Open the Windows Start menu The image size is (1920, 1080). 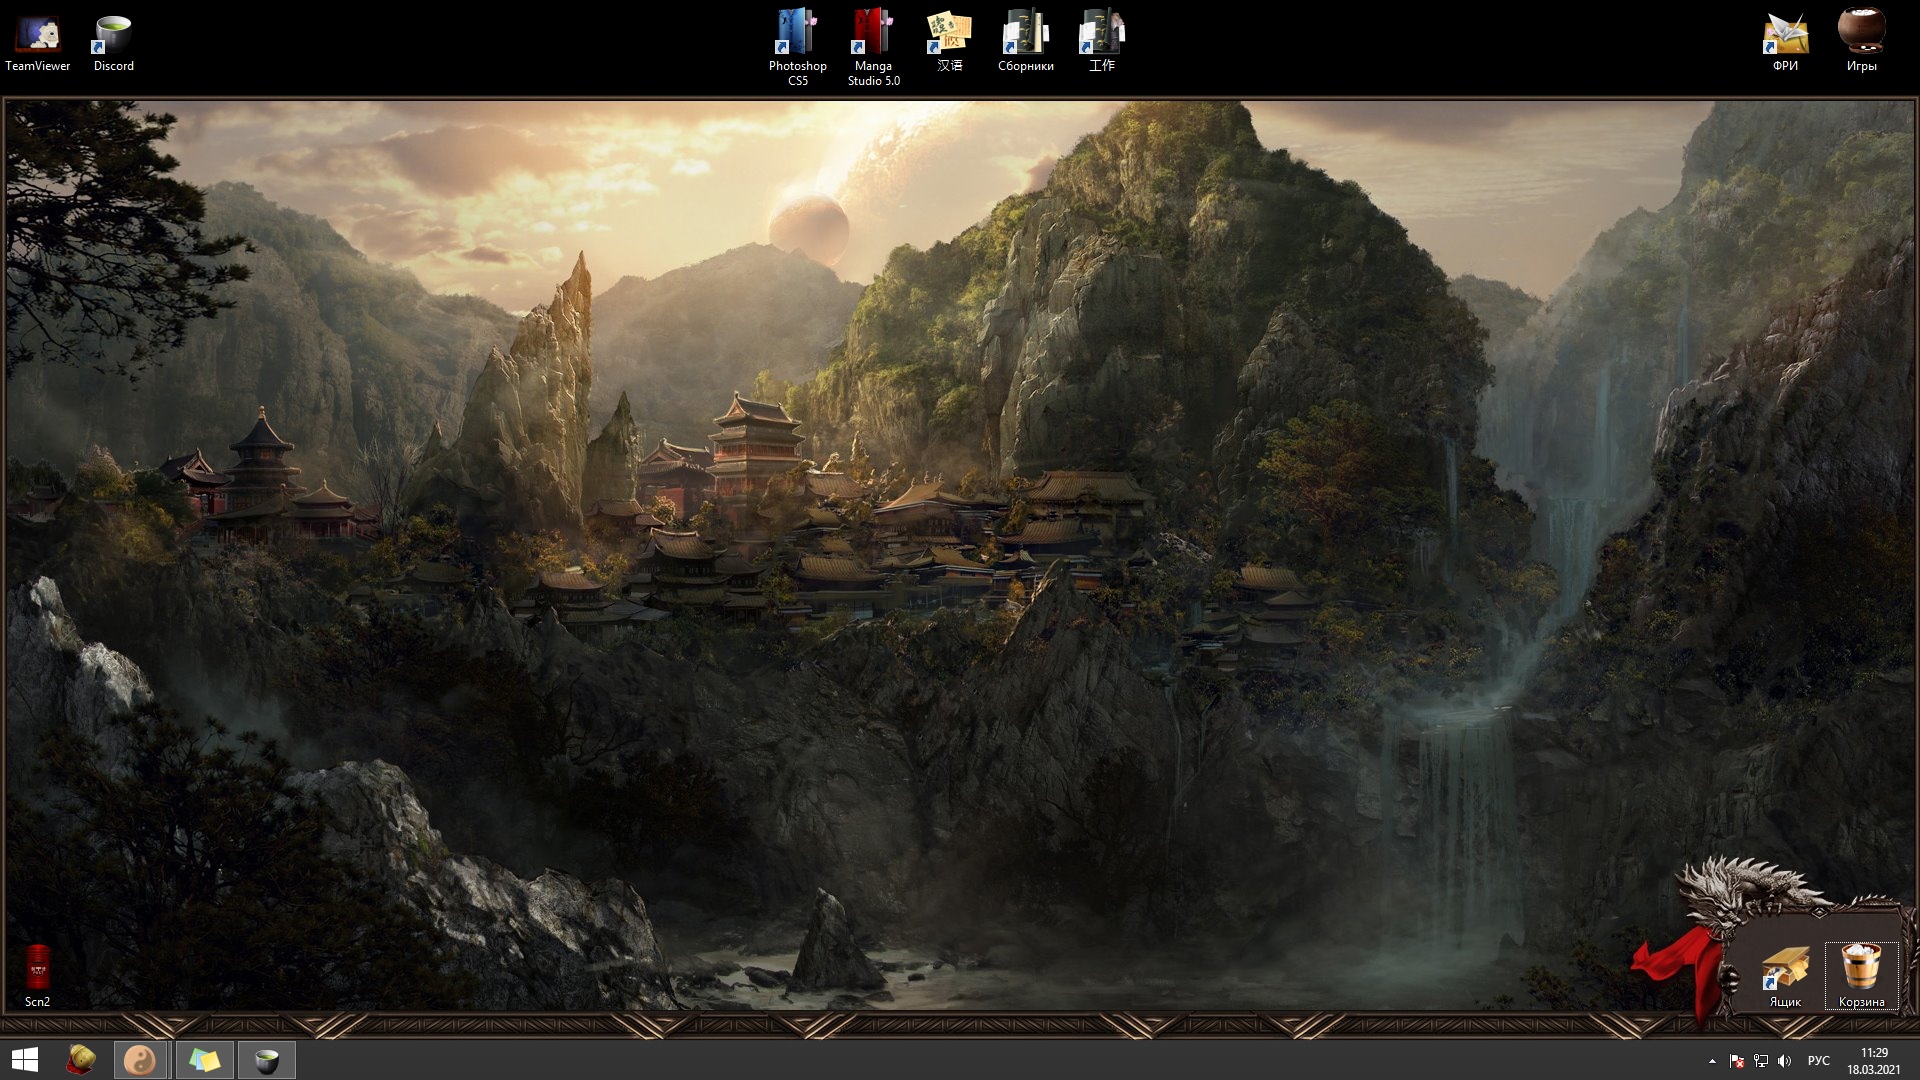click(24, 1060)
